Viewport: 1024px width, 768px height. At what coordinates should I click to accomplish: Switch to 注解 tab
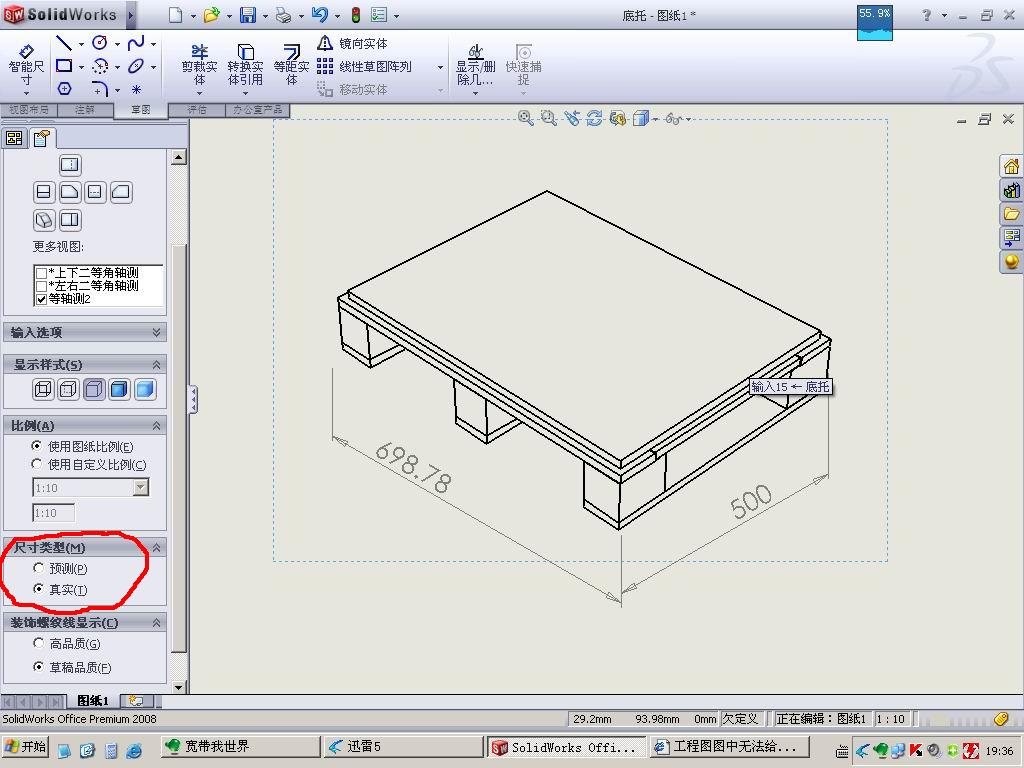85,110
